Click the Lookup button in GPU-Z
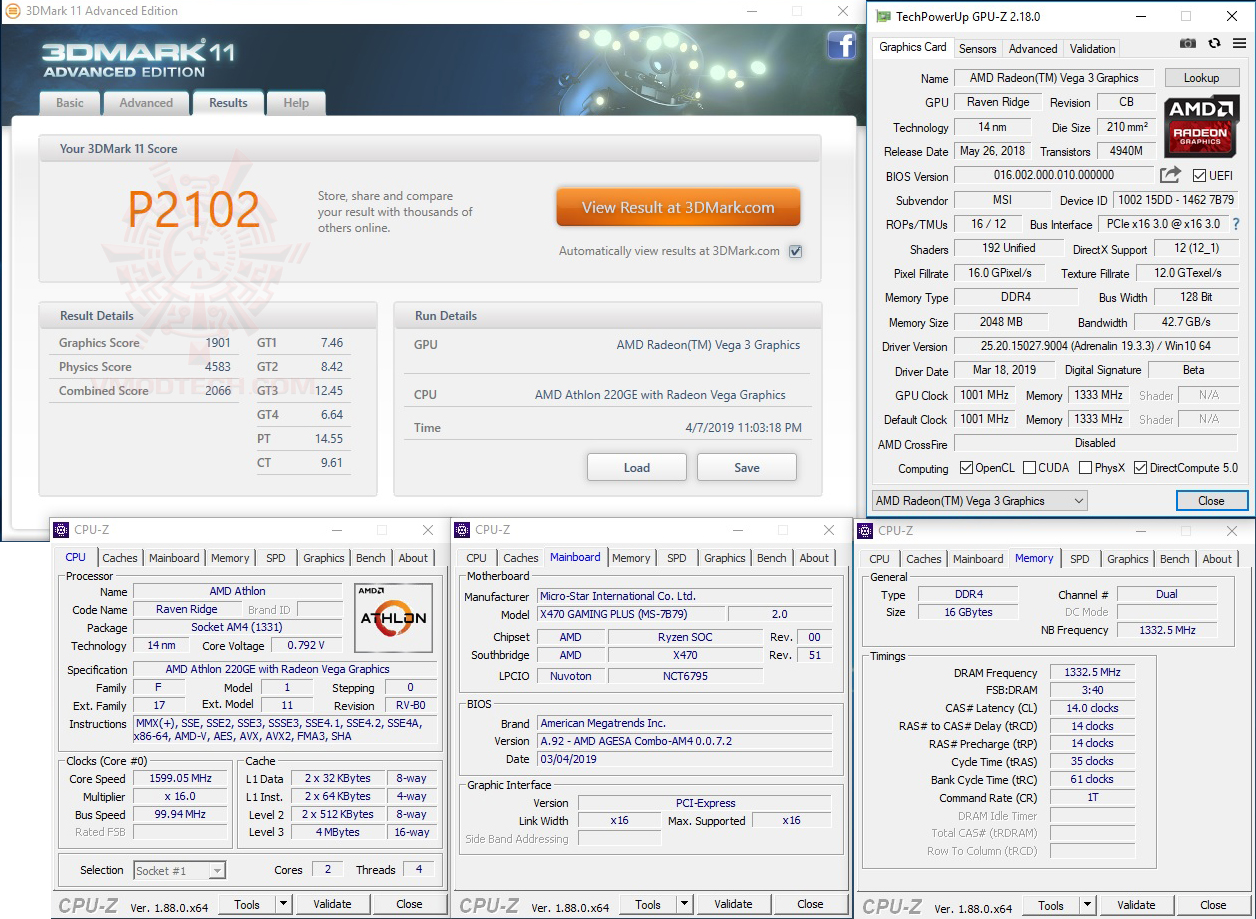 [1201, 77]
